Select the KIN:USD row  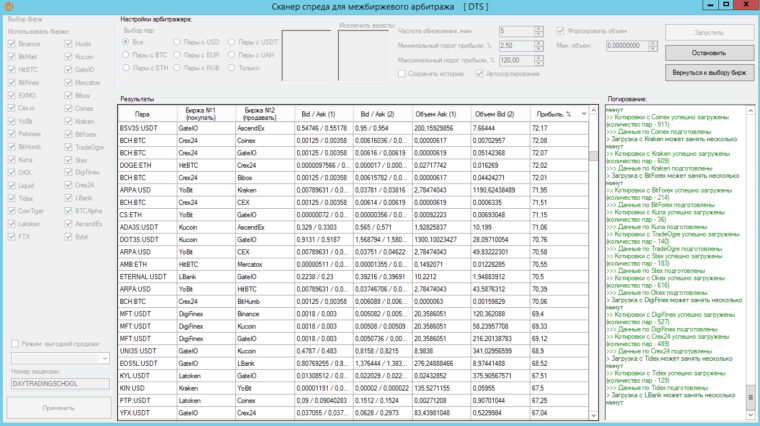353,388
